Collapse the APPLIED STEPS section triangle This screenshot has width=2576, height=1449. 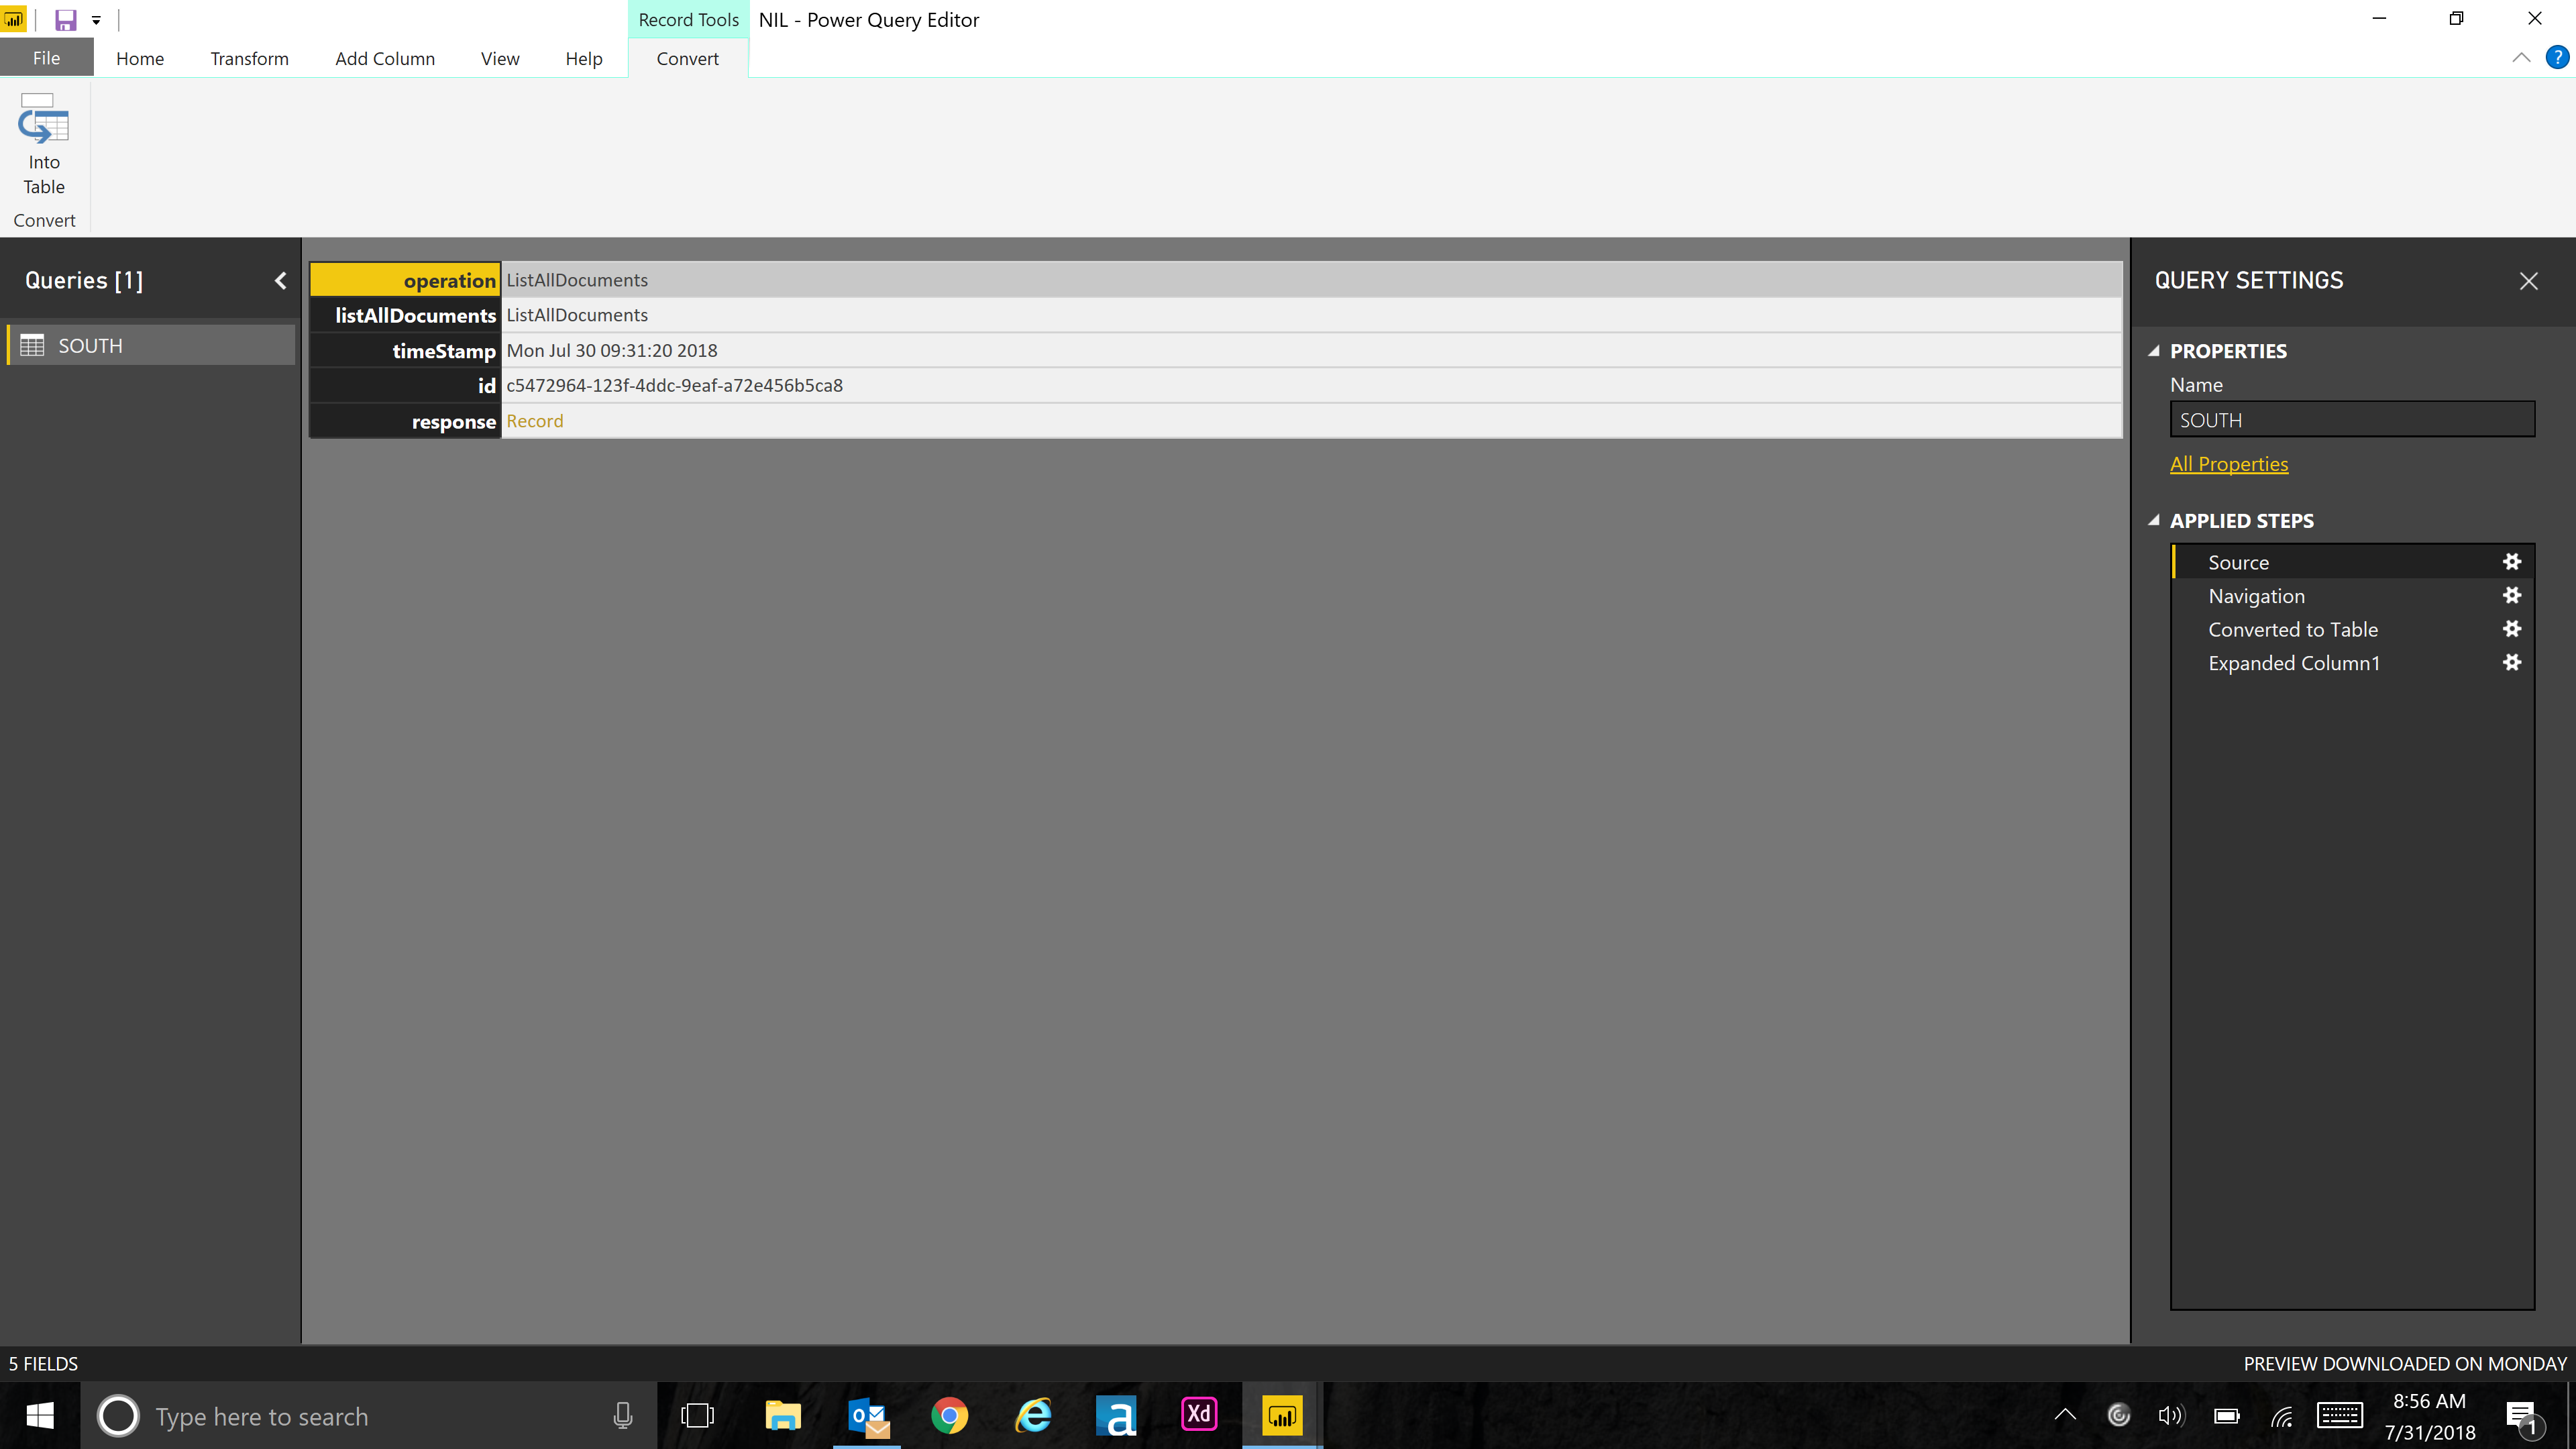coord(2154,521)
